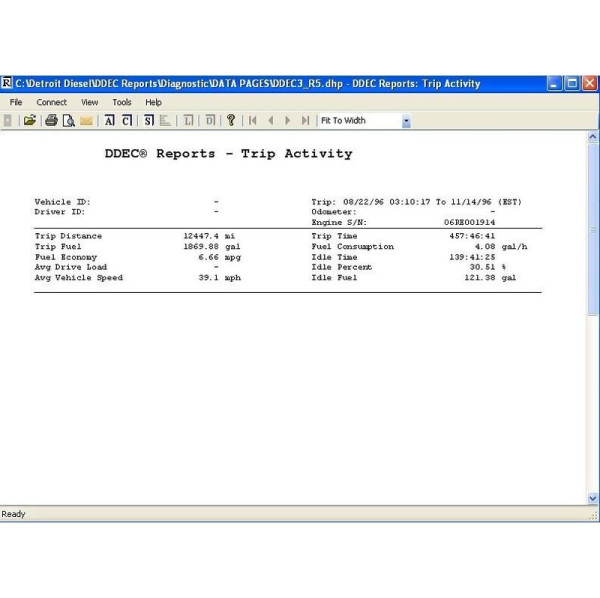Open the Connect menu

[52, 102]
